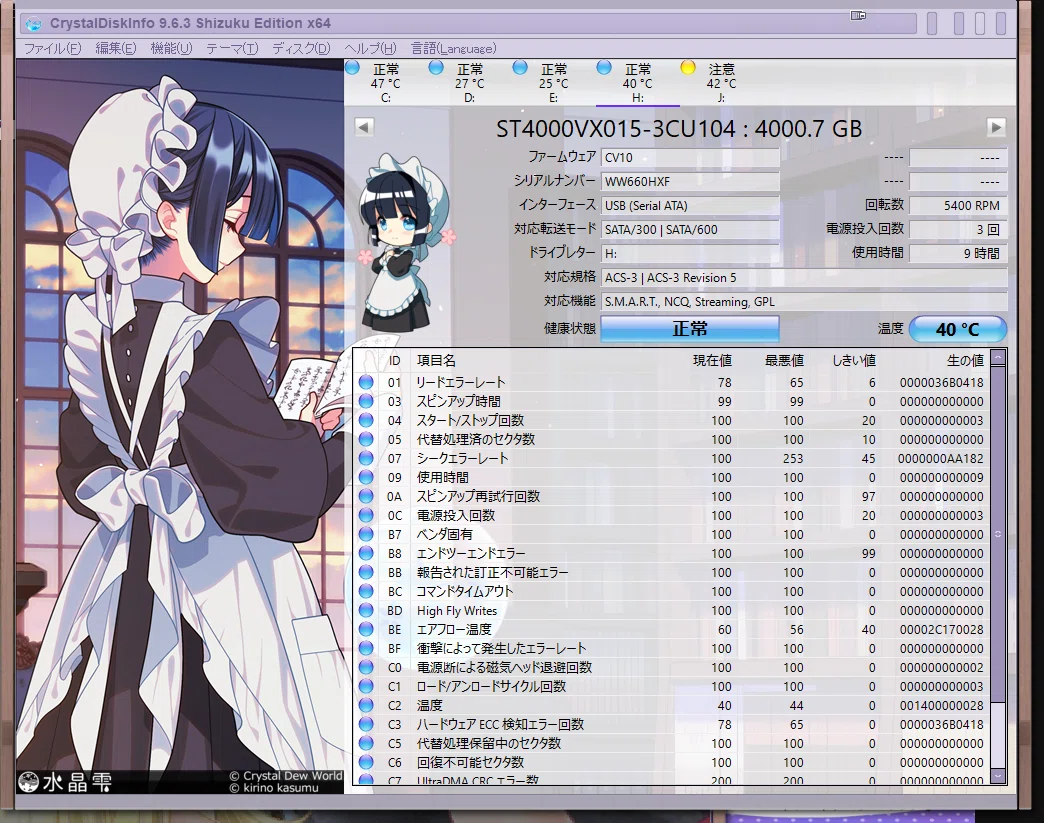The width and height of the screenshot is (1044, 823).
Task: Click the firmware field CV10
Action: [x=690, y=158]
